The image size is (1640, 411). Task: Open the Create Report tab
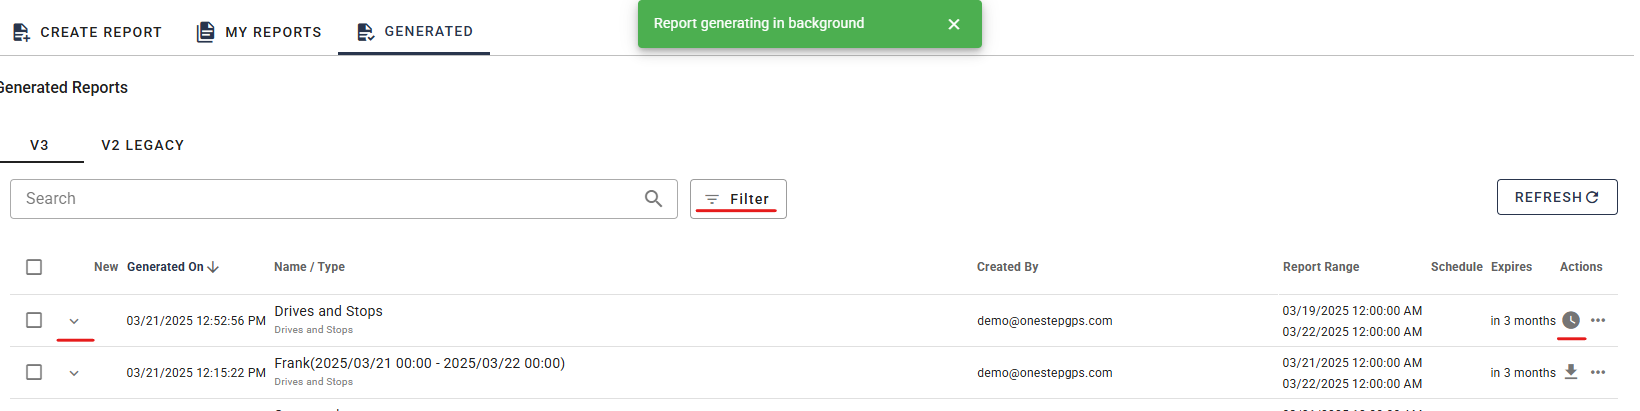pyautogui.click(x=87, y=32)
